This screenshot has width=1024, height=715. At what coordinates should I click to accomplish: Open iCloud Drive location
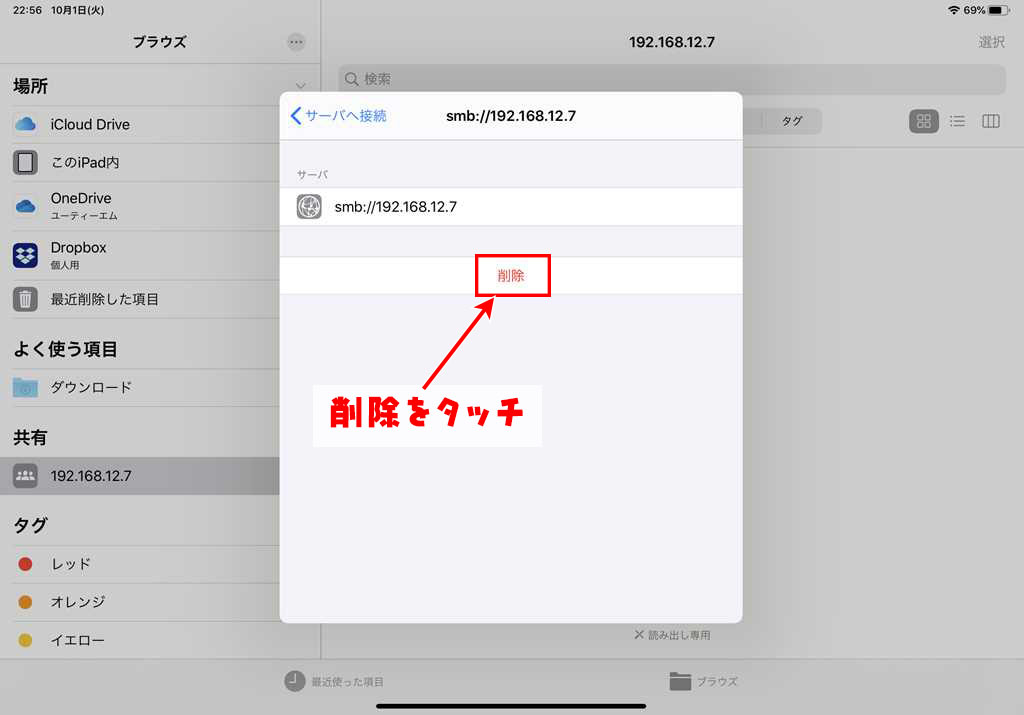[x=145, y=124]
